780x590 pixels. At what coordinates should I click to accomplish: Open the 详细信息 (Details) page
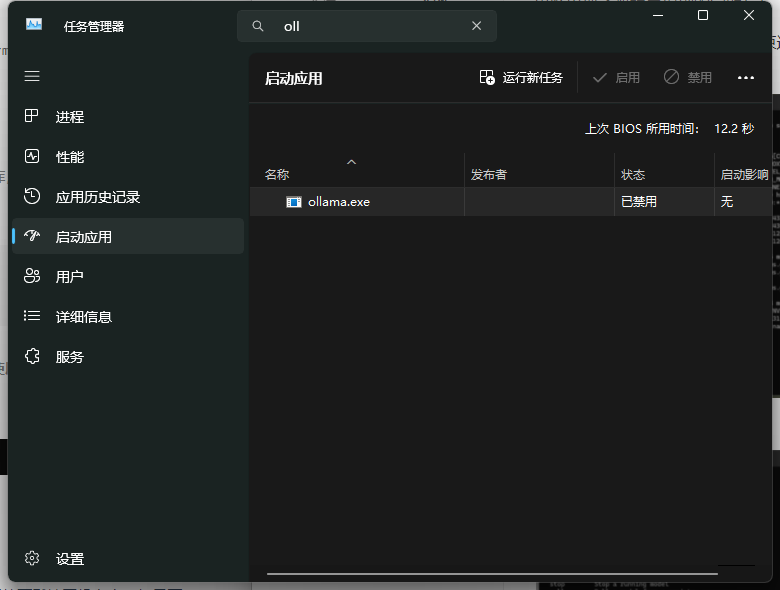84,317
